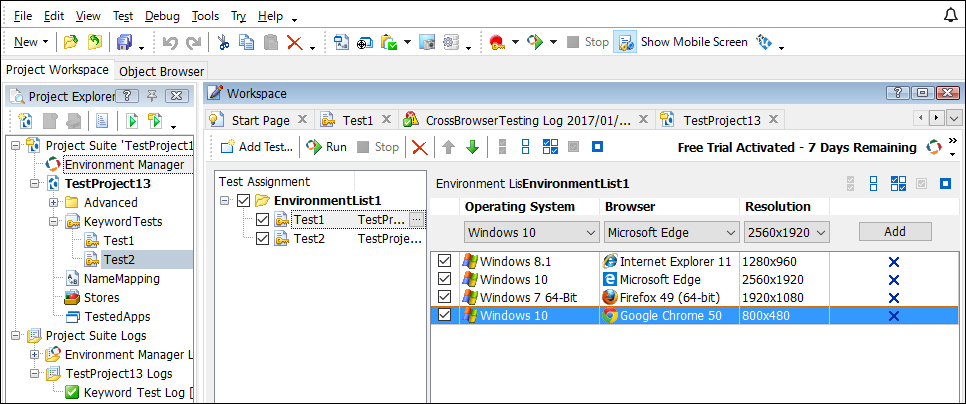Open the Resolution dropdown
The width and height of the screenshot is (966, 404).
point(786,232)
